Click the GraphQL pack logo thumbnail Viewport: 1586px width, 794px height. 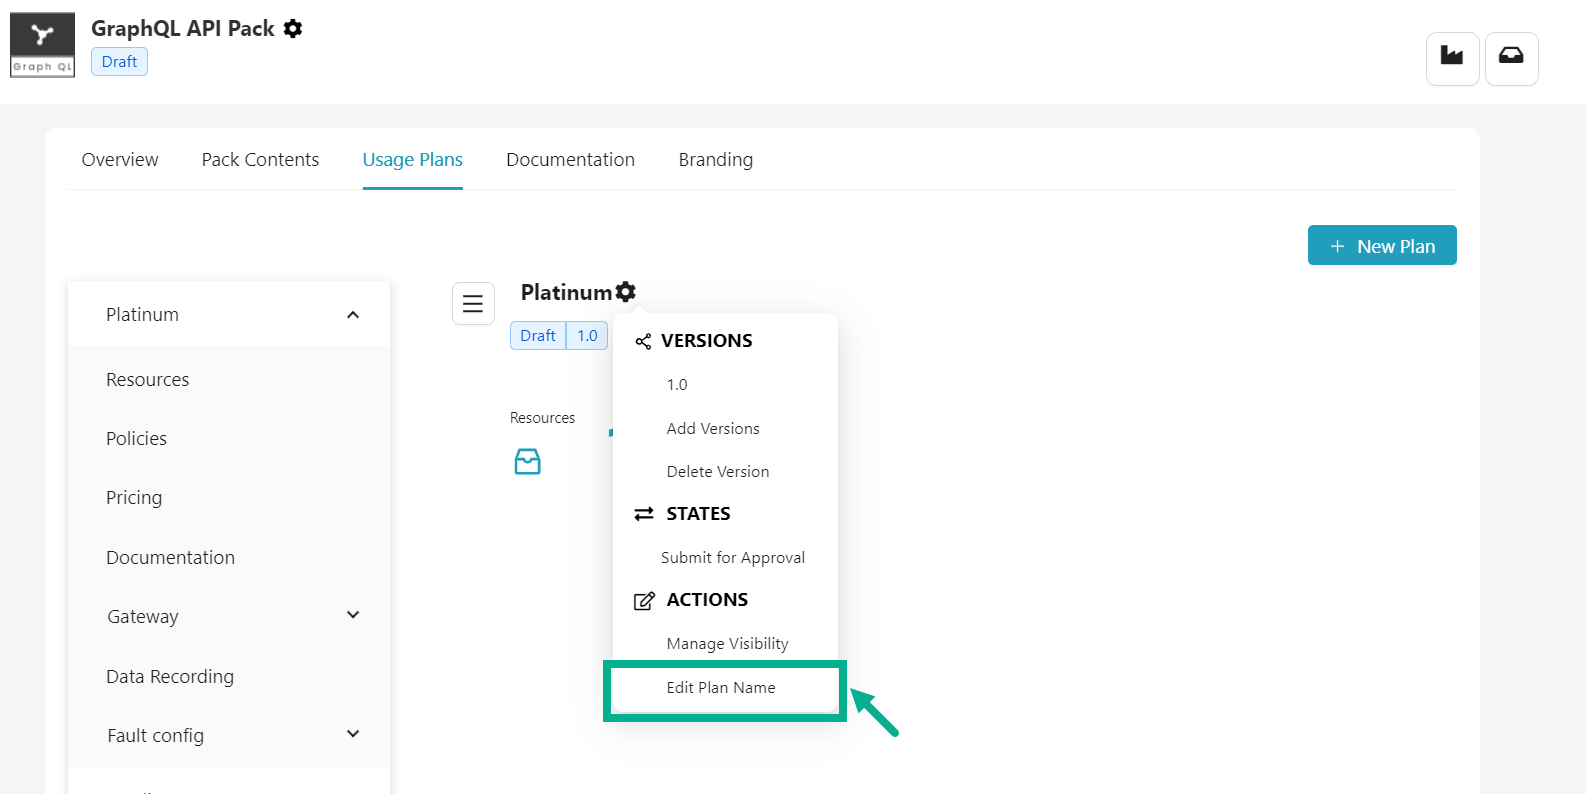(42, 45)
